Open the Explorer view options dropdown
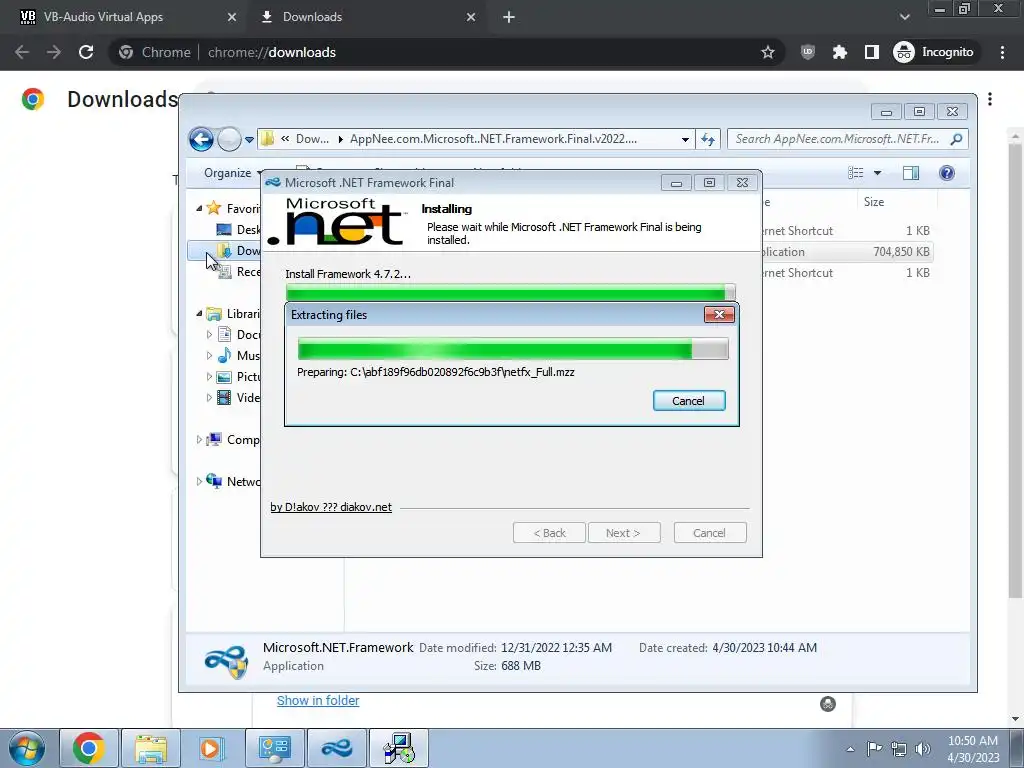Viewport: 1024px width, 768px height. pos(878,173)
